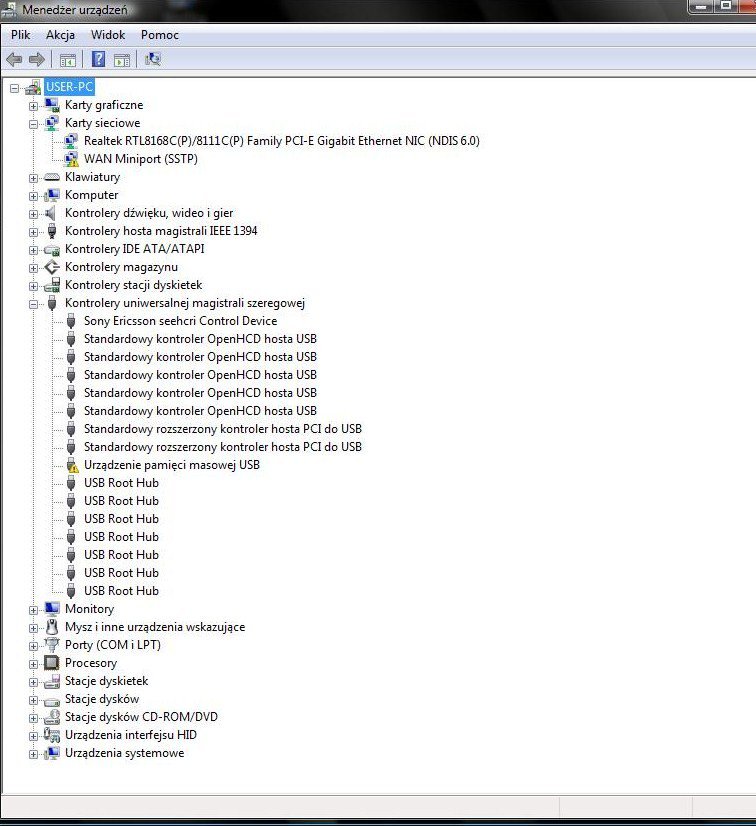756x826 pixels.
Task: Click the Porty (COM i LPT) icon
Action: point(52,645)
